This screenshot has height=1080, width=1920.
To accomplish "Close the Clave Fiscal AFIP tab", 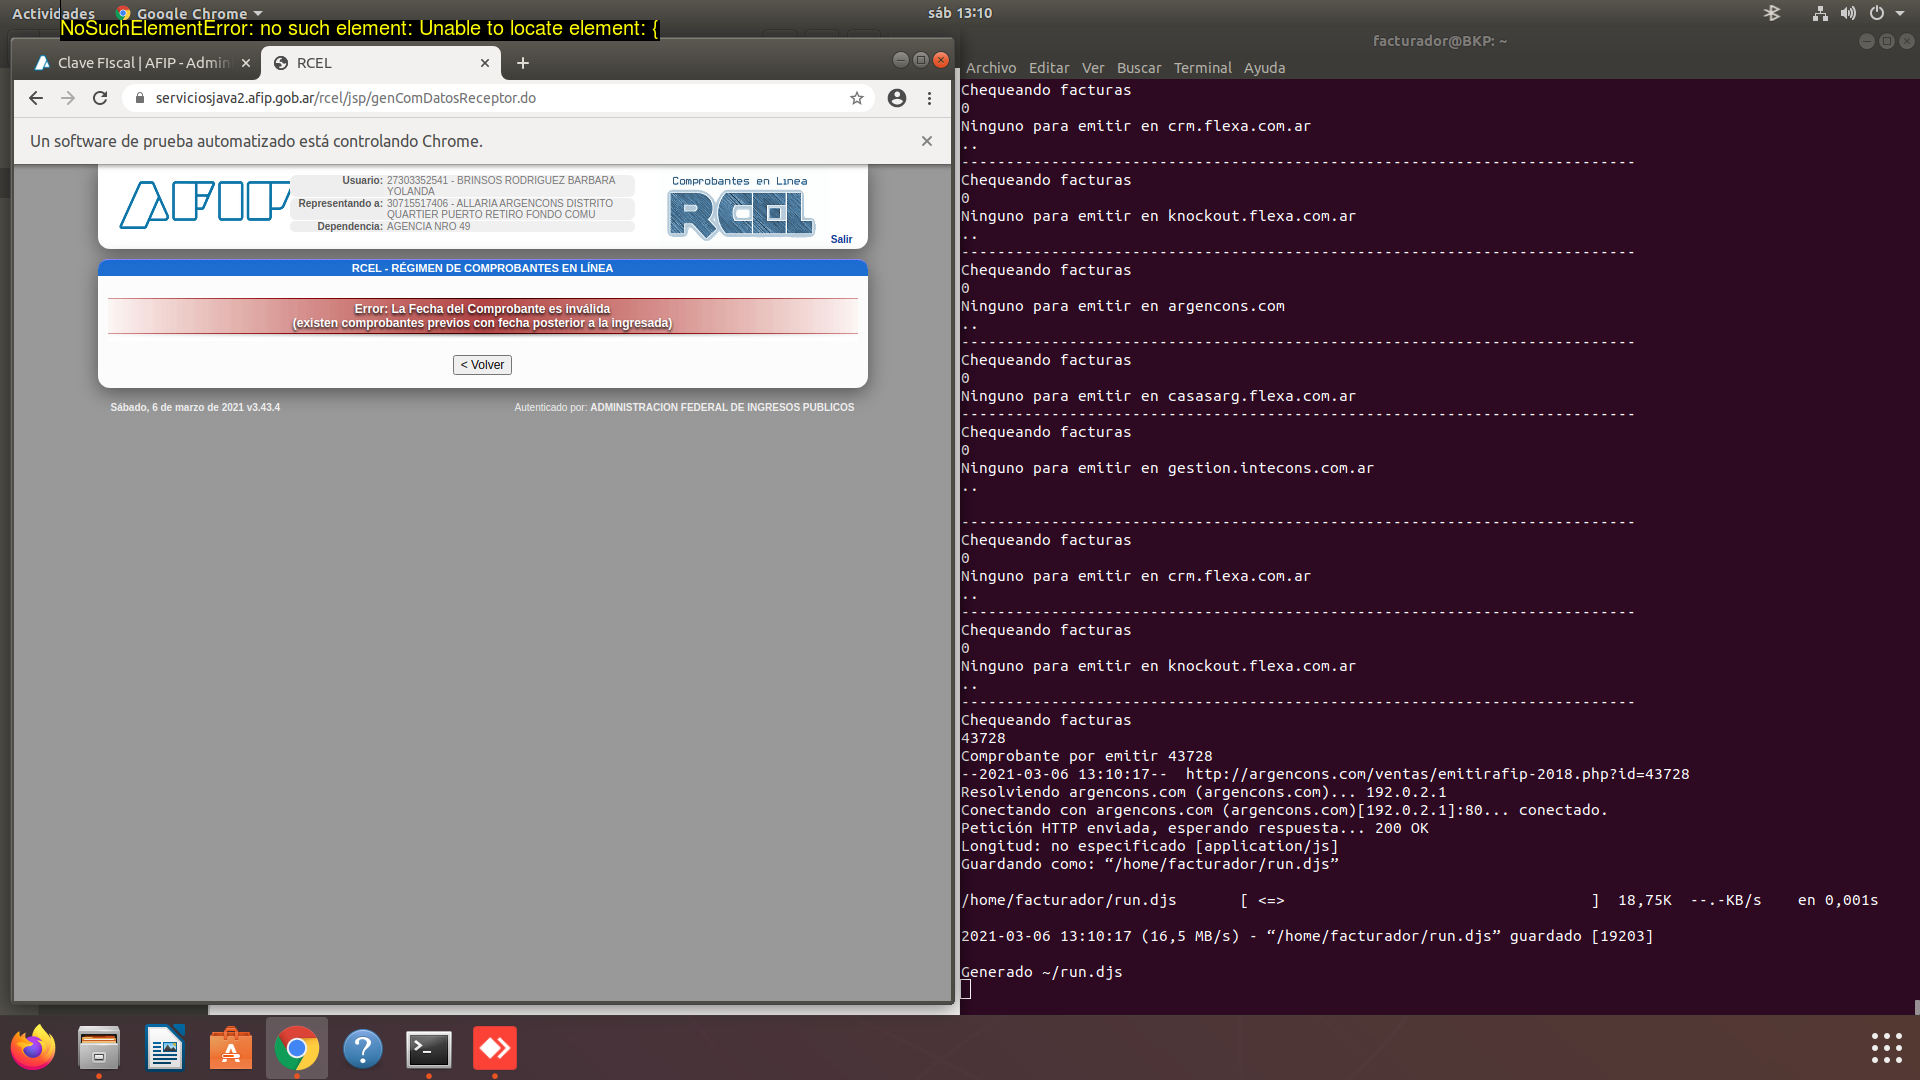I will [x=246, y=63].
